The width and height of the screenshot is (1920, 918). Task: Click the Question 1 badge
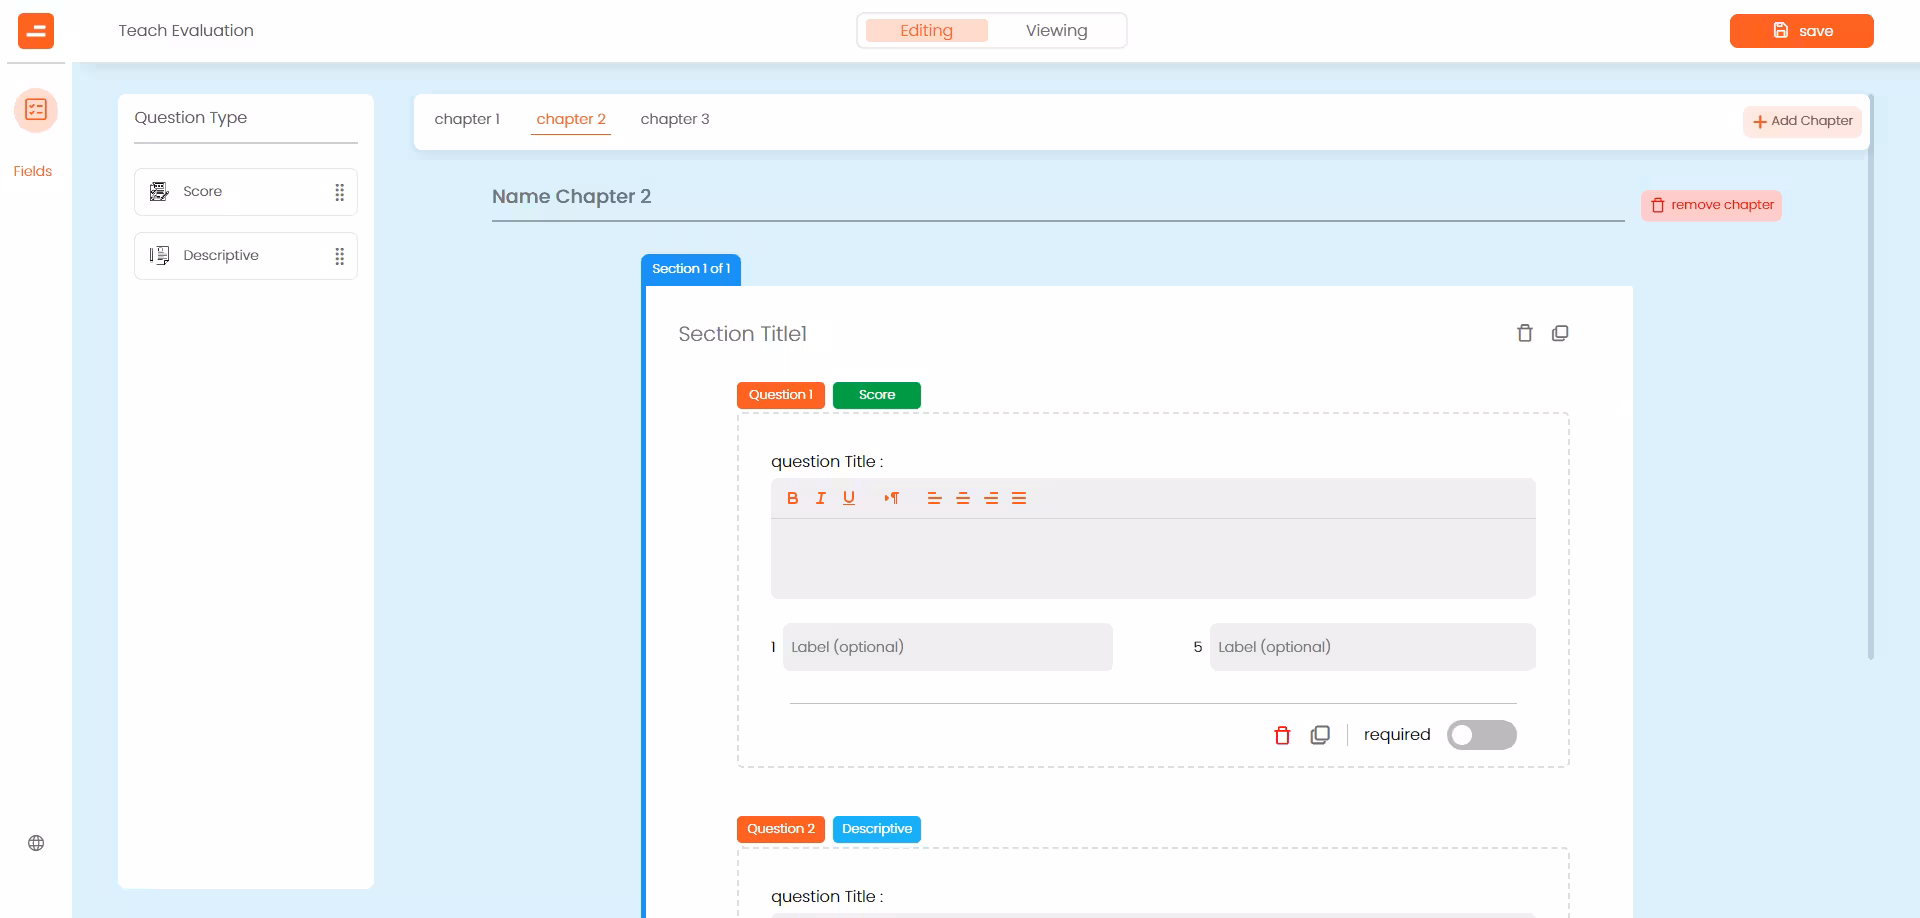coord(781,395)
